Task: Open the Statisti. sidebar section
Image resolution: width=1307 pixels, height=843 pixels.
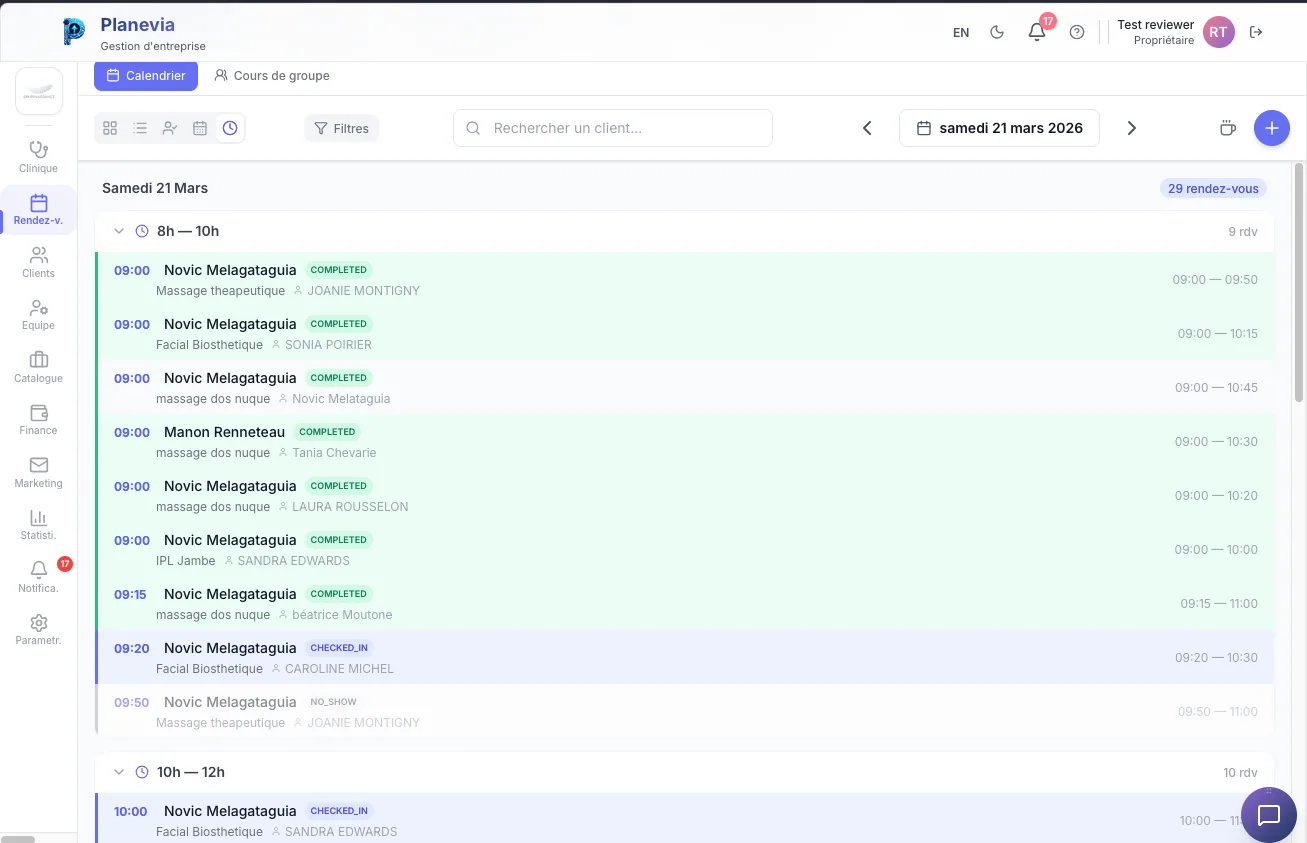Action: click(39, 524)
